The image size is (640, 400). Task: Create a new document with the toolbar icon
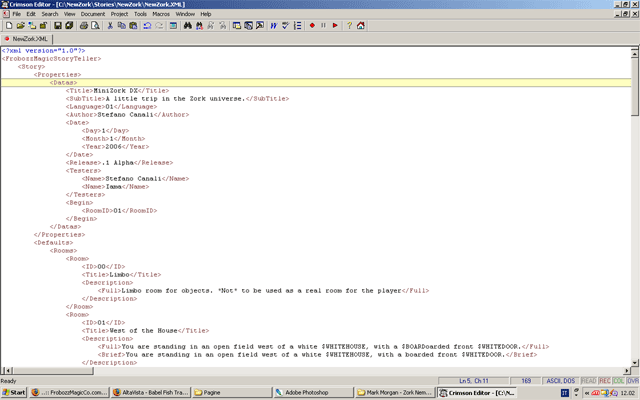coord(9,25)
